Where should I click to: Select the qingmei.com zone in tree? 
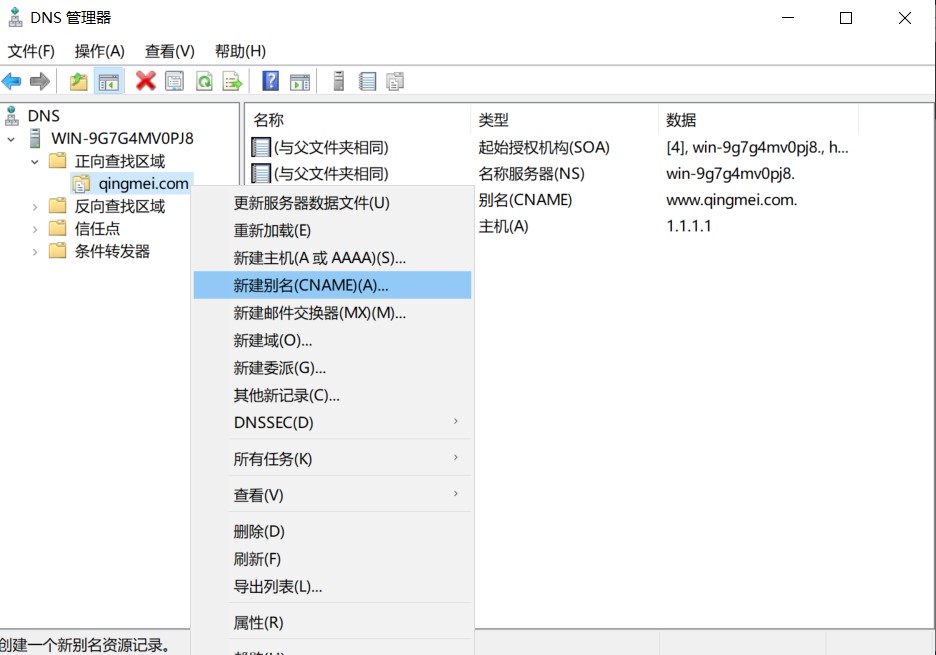pos(143,183)
